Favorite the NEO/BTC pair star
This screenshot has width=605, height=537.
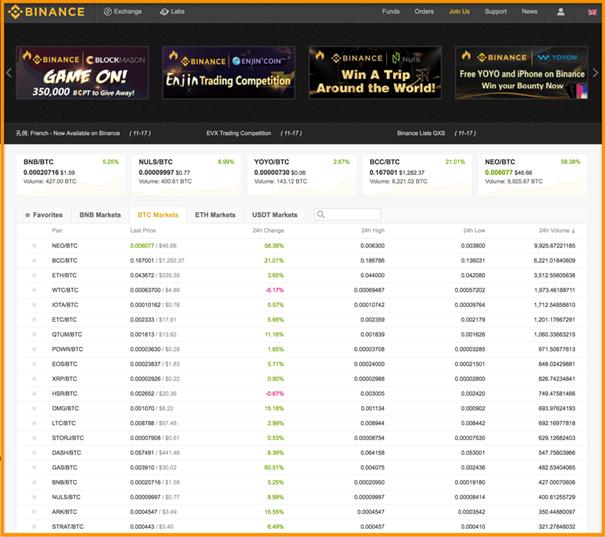[x=34, y=245]
